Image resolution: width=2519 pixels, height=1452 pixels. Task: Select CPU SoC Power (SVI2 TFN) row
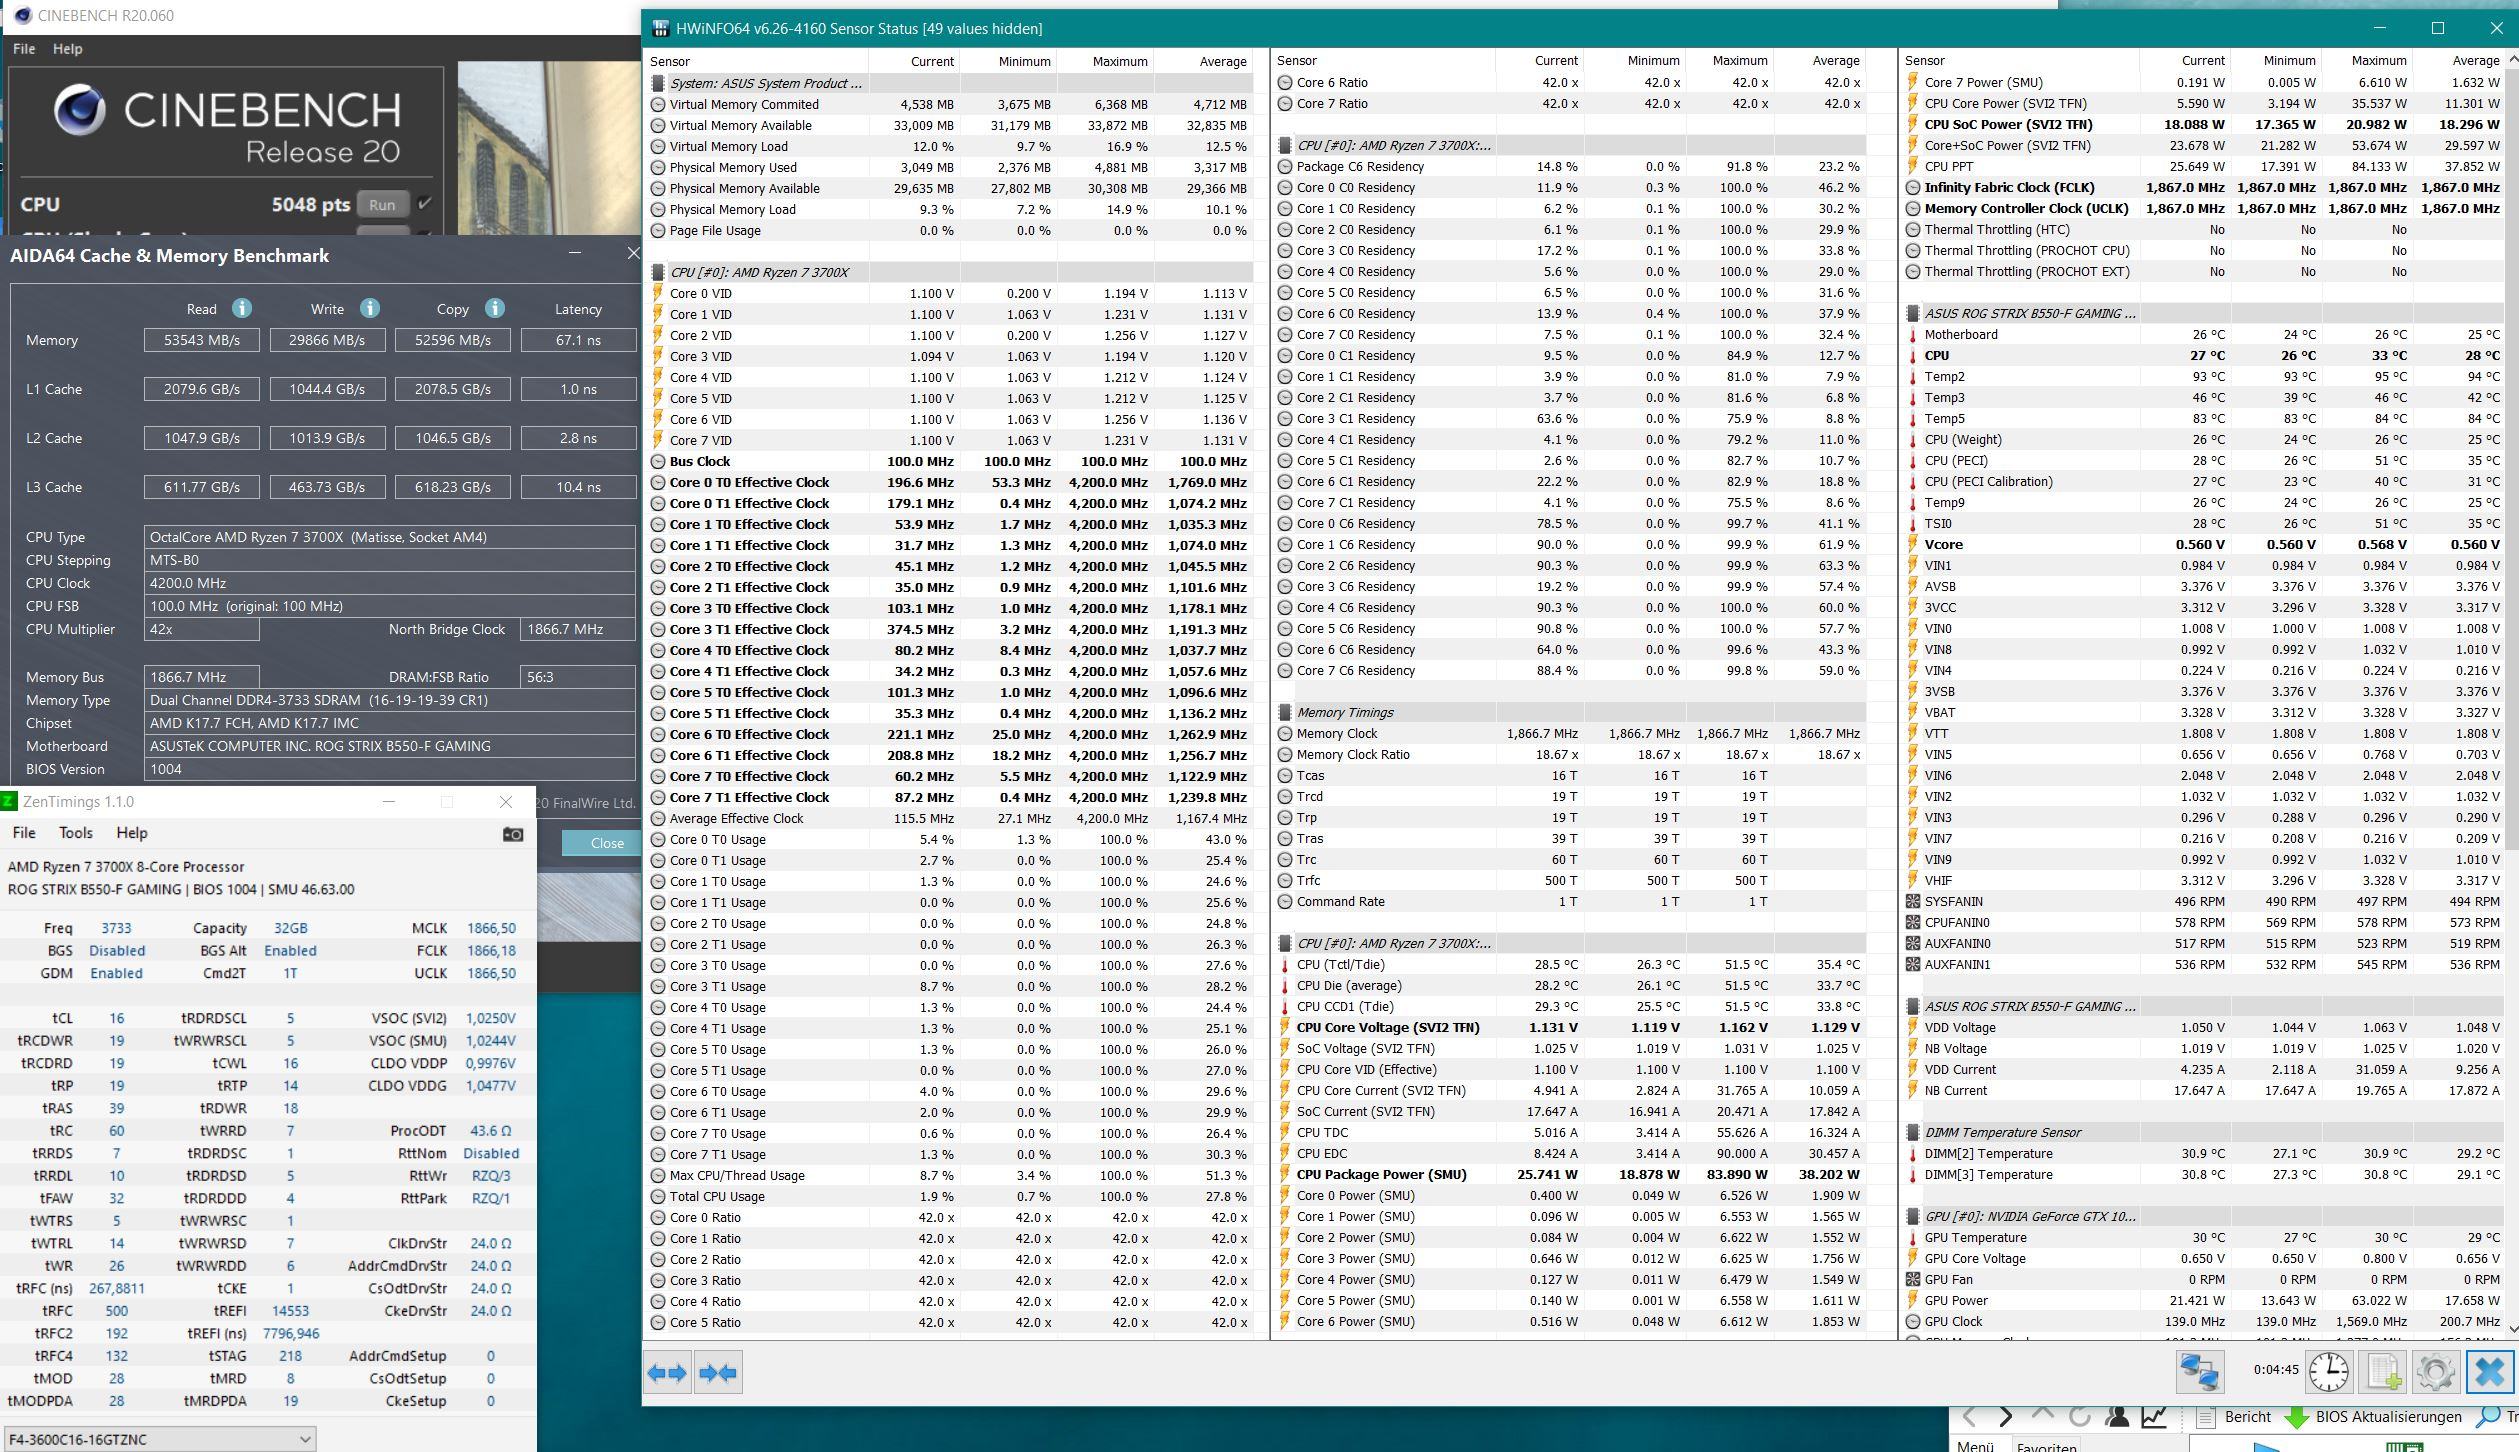tap(2207, 124)
